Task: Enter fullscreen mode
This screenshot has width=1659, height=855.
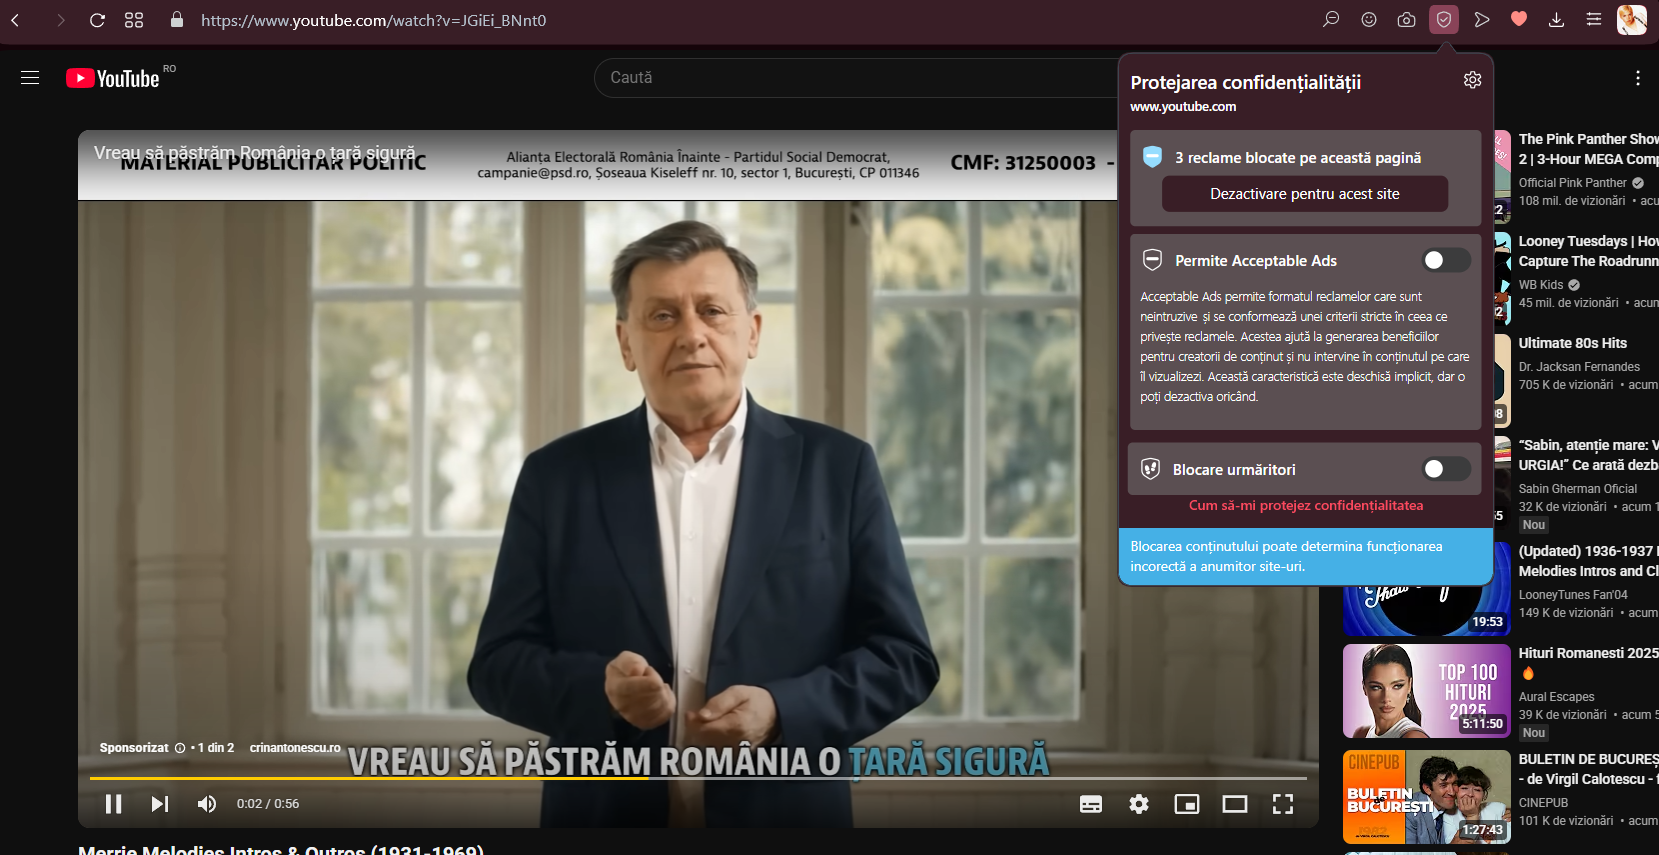Action: click(1283, 804)
